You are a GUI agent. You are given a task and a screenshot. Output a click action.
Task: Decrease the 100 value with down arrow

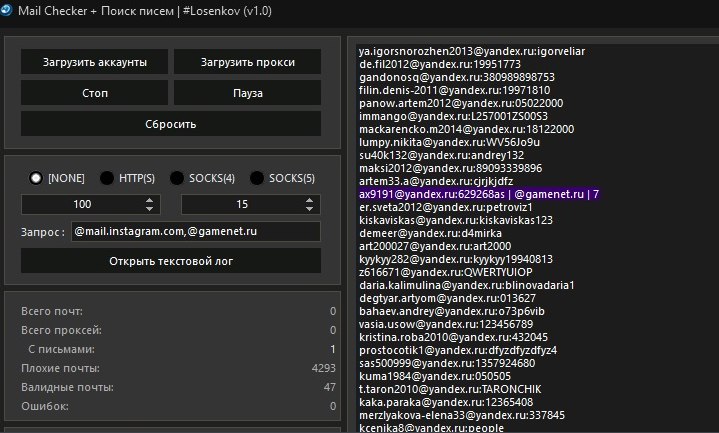[149, 209]
